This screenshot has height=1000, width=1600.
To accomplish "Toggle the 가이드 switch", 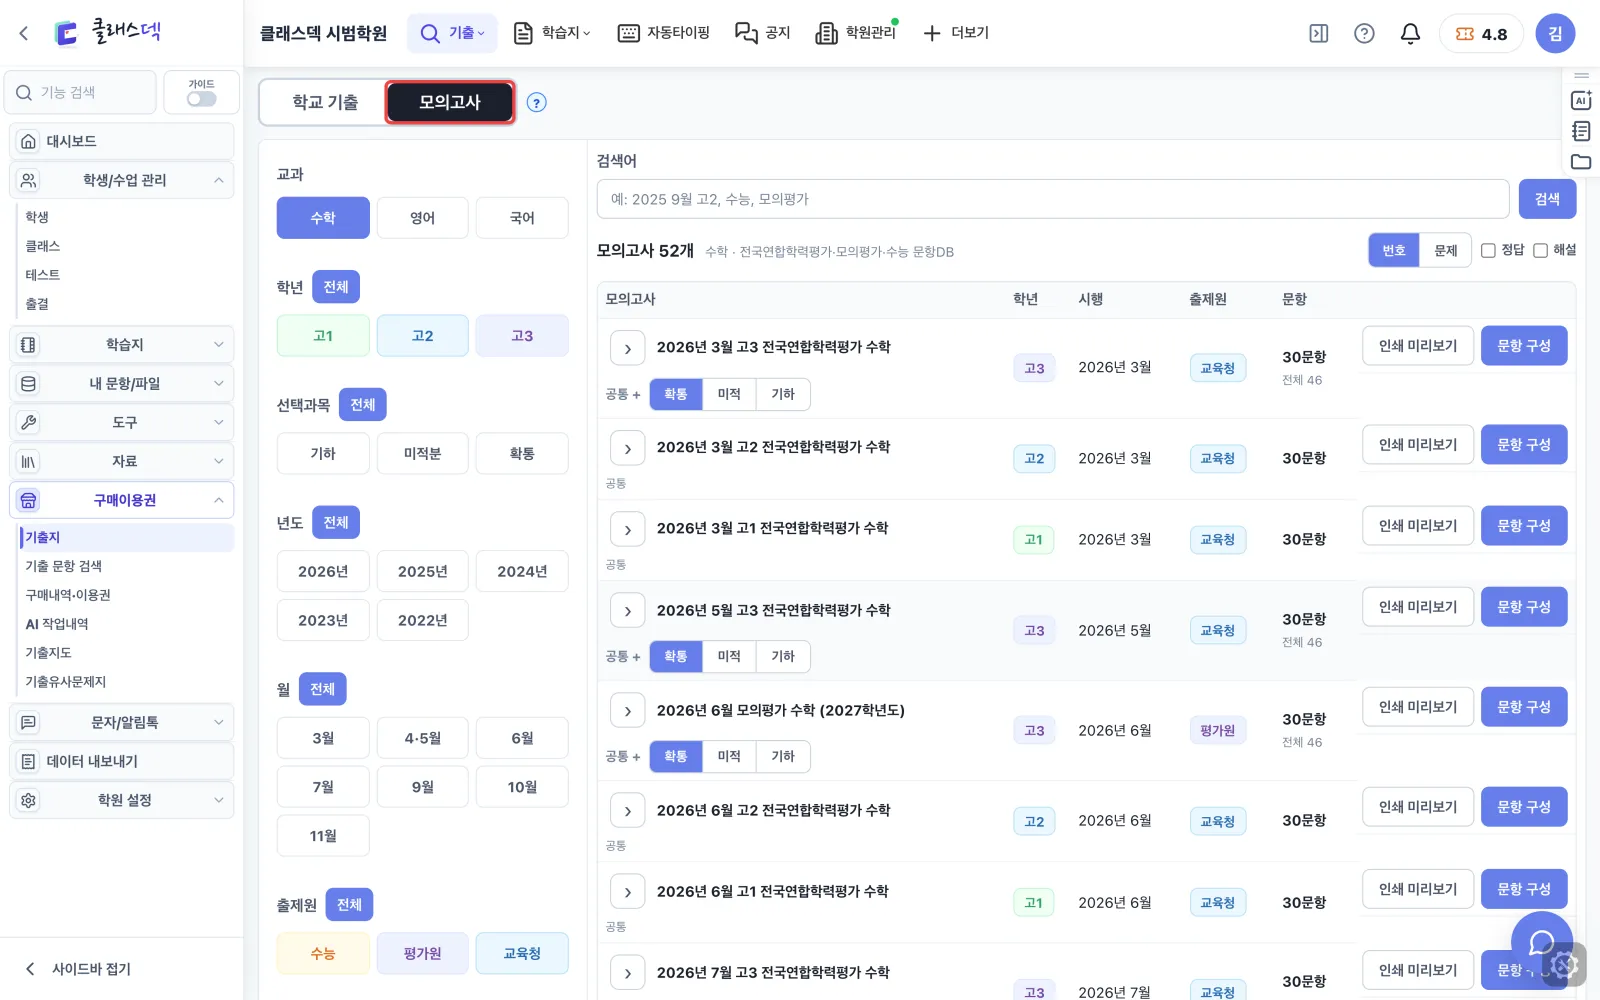I will pyautogui.click(x=201, y=99).
